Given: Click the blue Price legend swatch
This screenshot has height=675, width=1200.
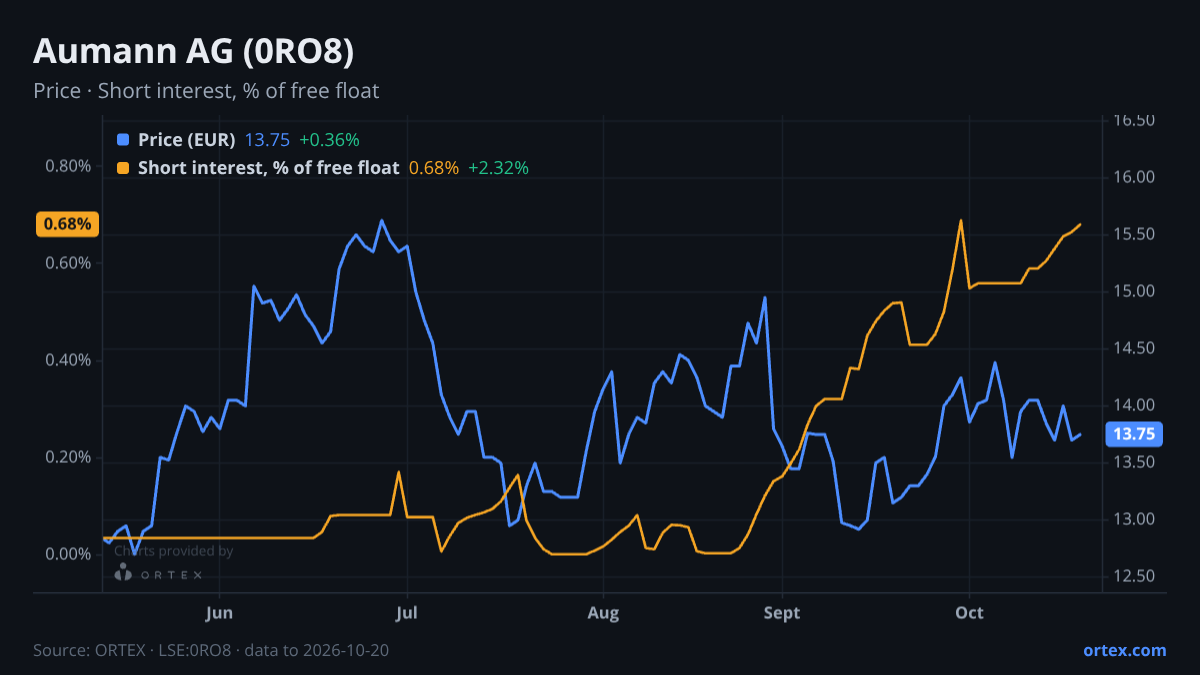Looking at the screenshot, I should [123, 140].
